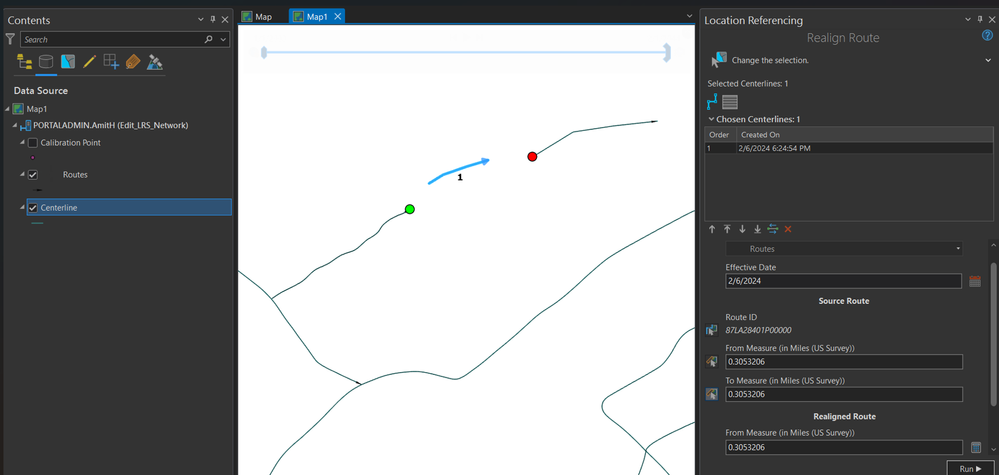Click the Run button
Image resolution: width=999 pixels, height=475 pixels.
click(x=970, y=468)
